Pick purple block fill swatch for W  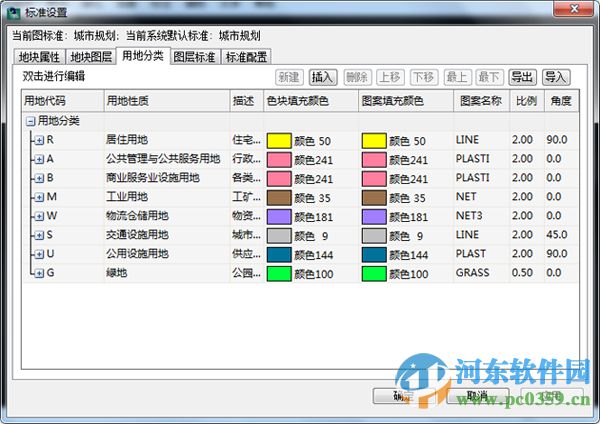point(279,217)
